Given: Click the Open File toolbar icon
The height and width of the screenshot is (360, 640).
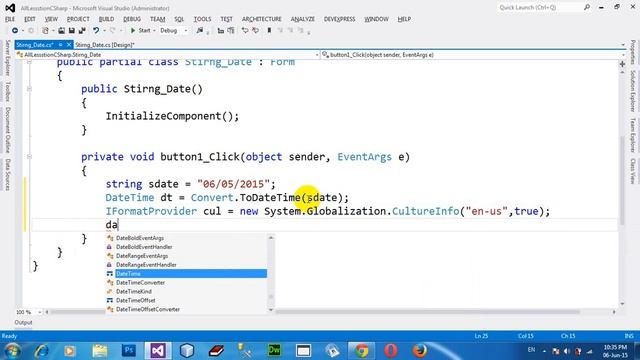Looking at the screenshot, I should pos(61,31).
